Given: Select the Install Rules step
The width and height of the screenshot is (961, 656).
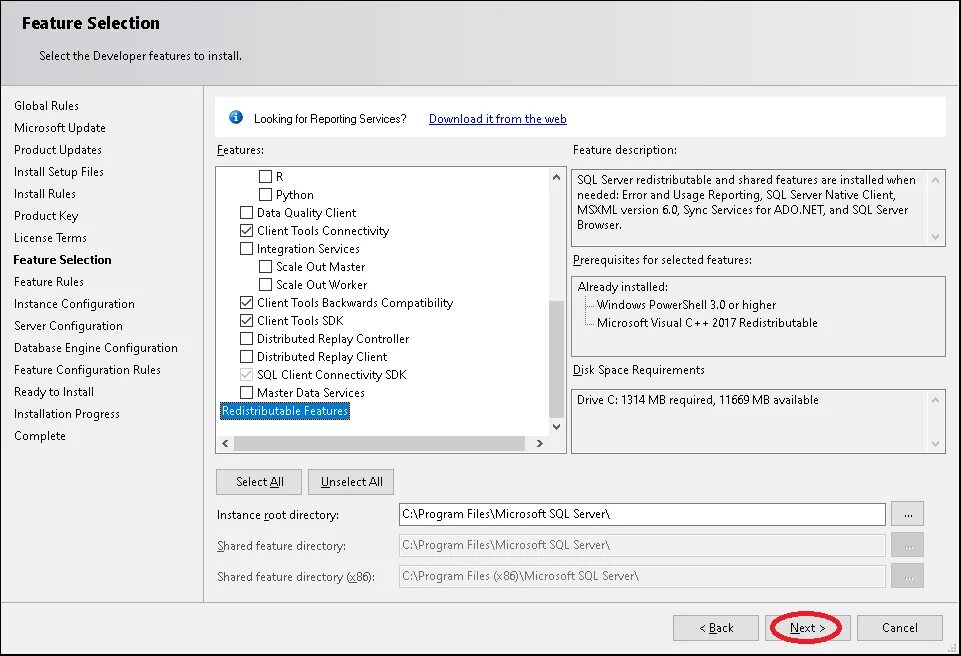Looking at the screenshot, I should tap(45, 194).
